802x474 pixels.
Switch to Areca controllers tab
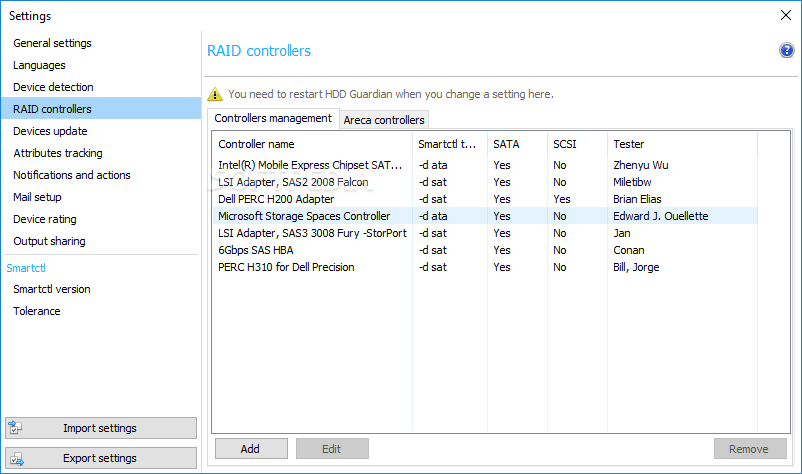click(384, 120)
